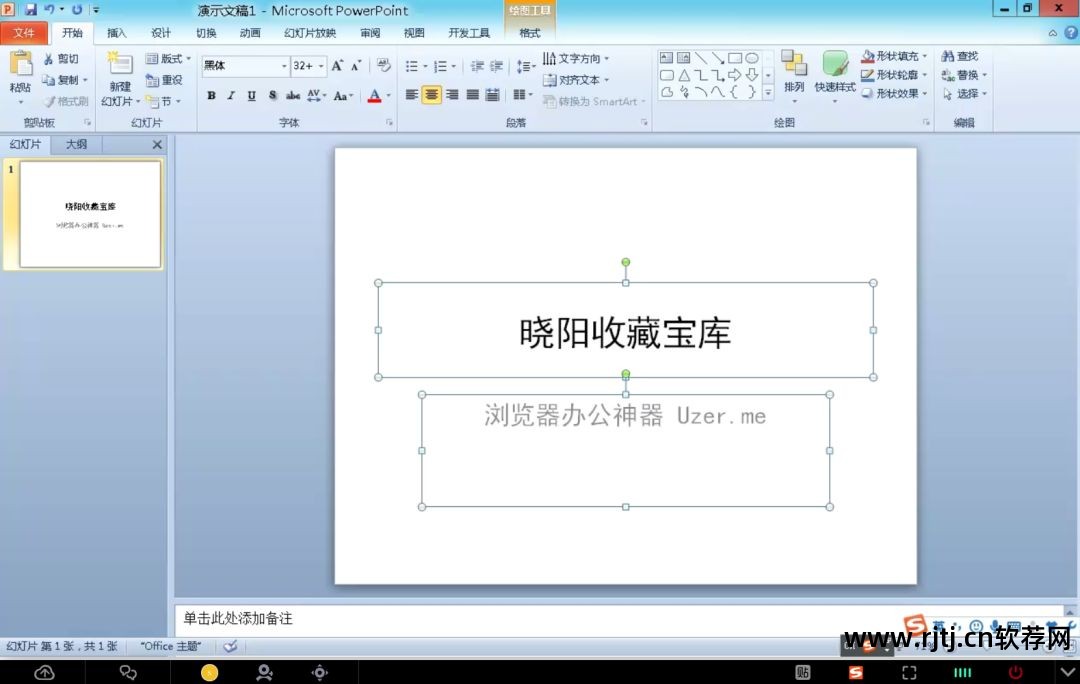Screen dimensions: 1080x684
Task: Apply bold formatting to the title text
Action: [x=211, y=96]
